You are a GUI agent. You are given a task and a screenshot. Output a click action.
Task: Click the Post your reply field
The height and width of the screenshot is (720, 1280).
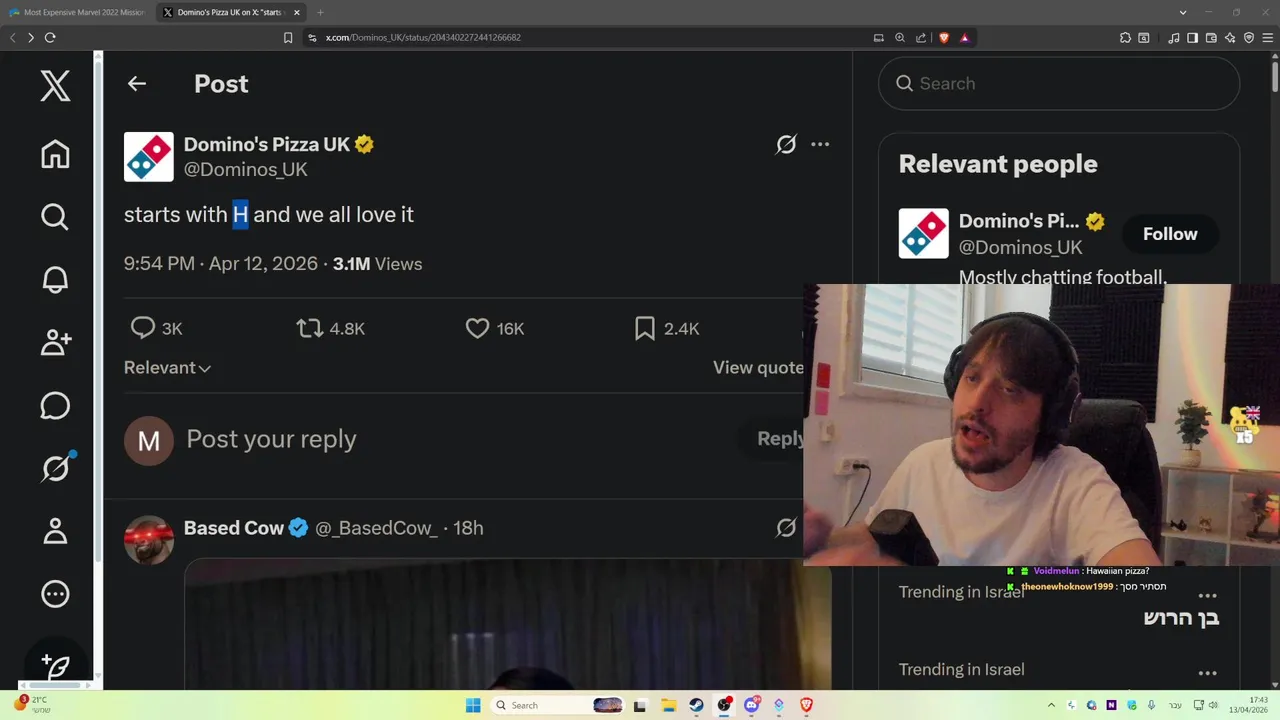[x=271, y=439]
